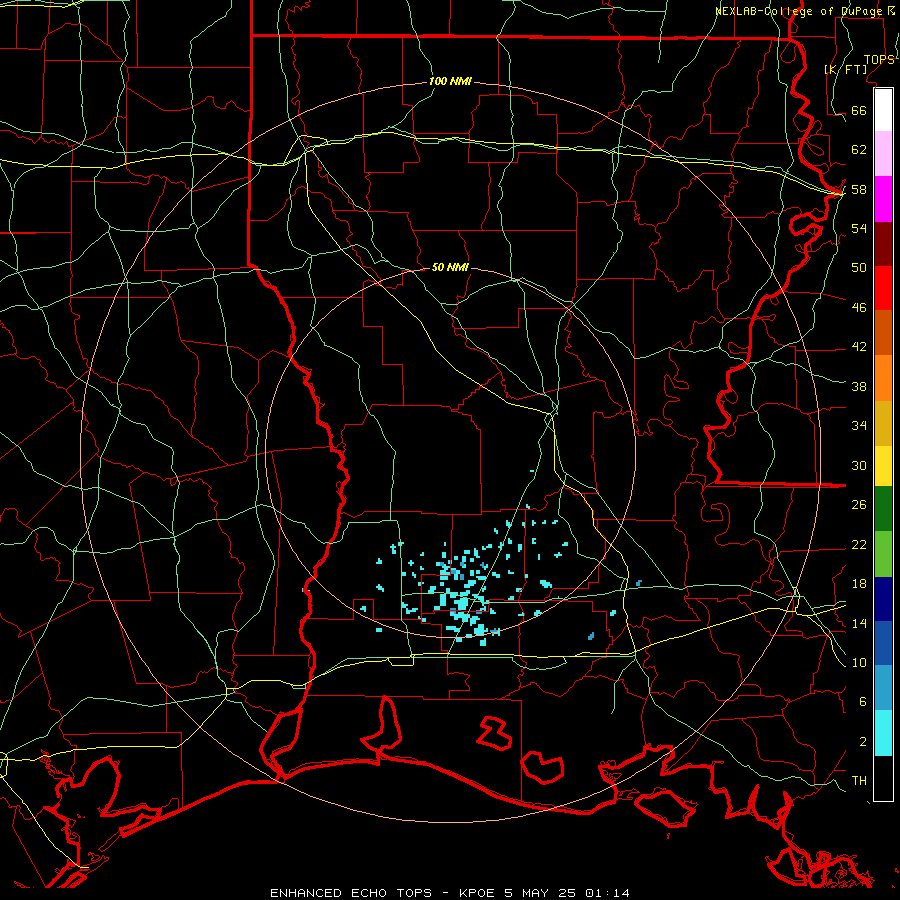Click the medium blue legend swatch
The height and width of the screenshot is (900, 900).
coord(883,643)
